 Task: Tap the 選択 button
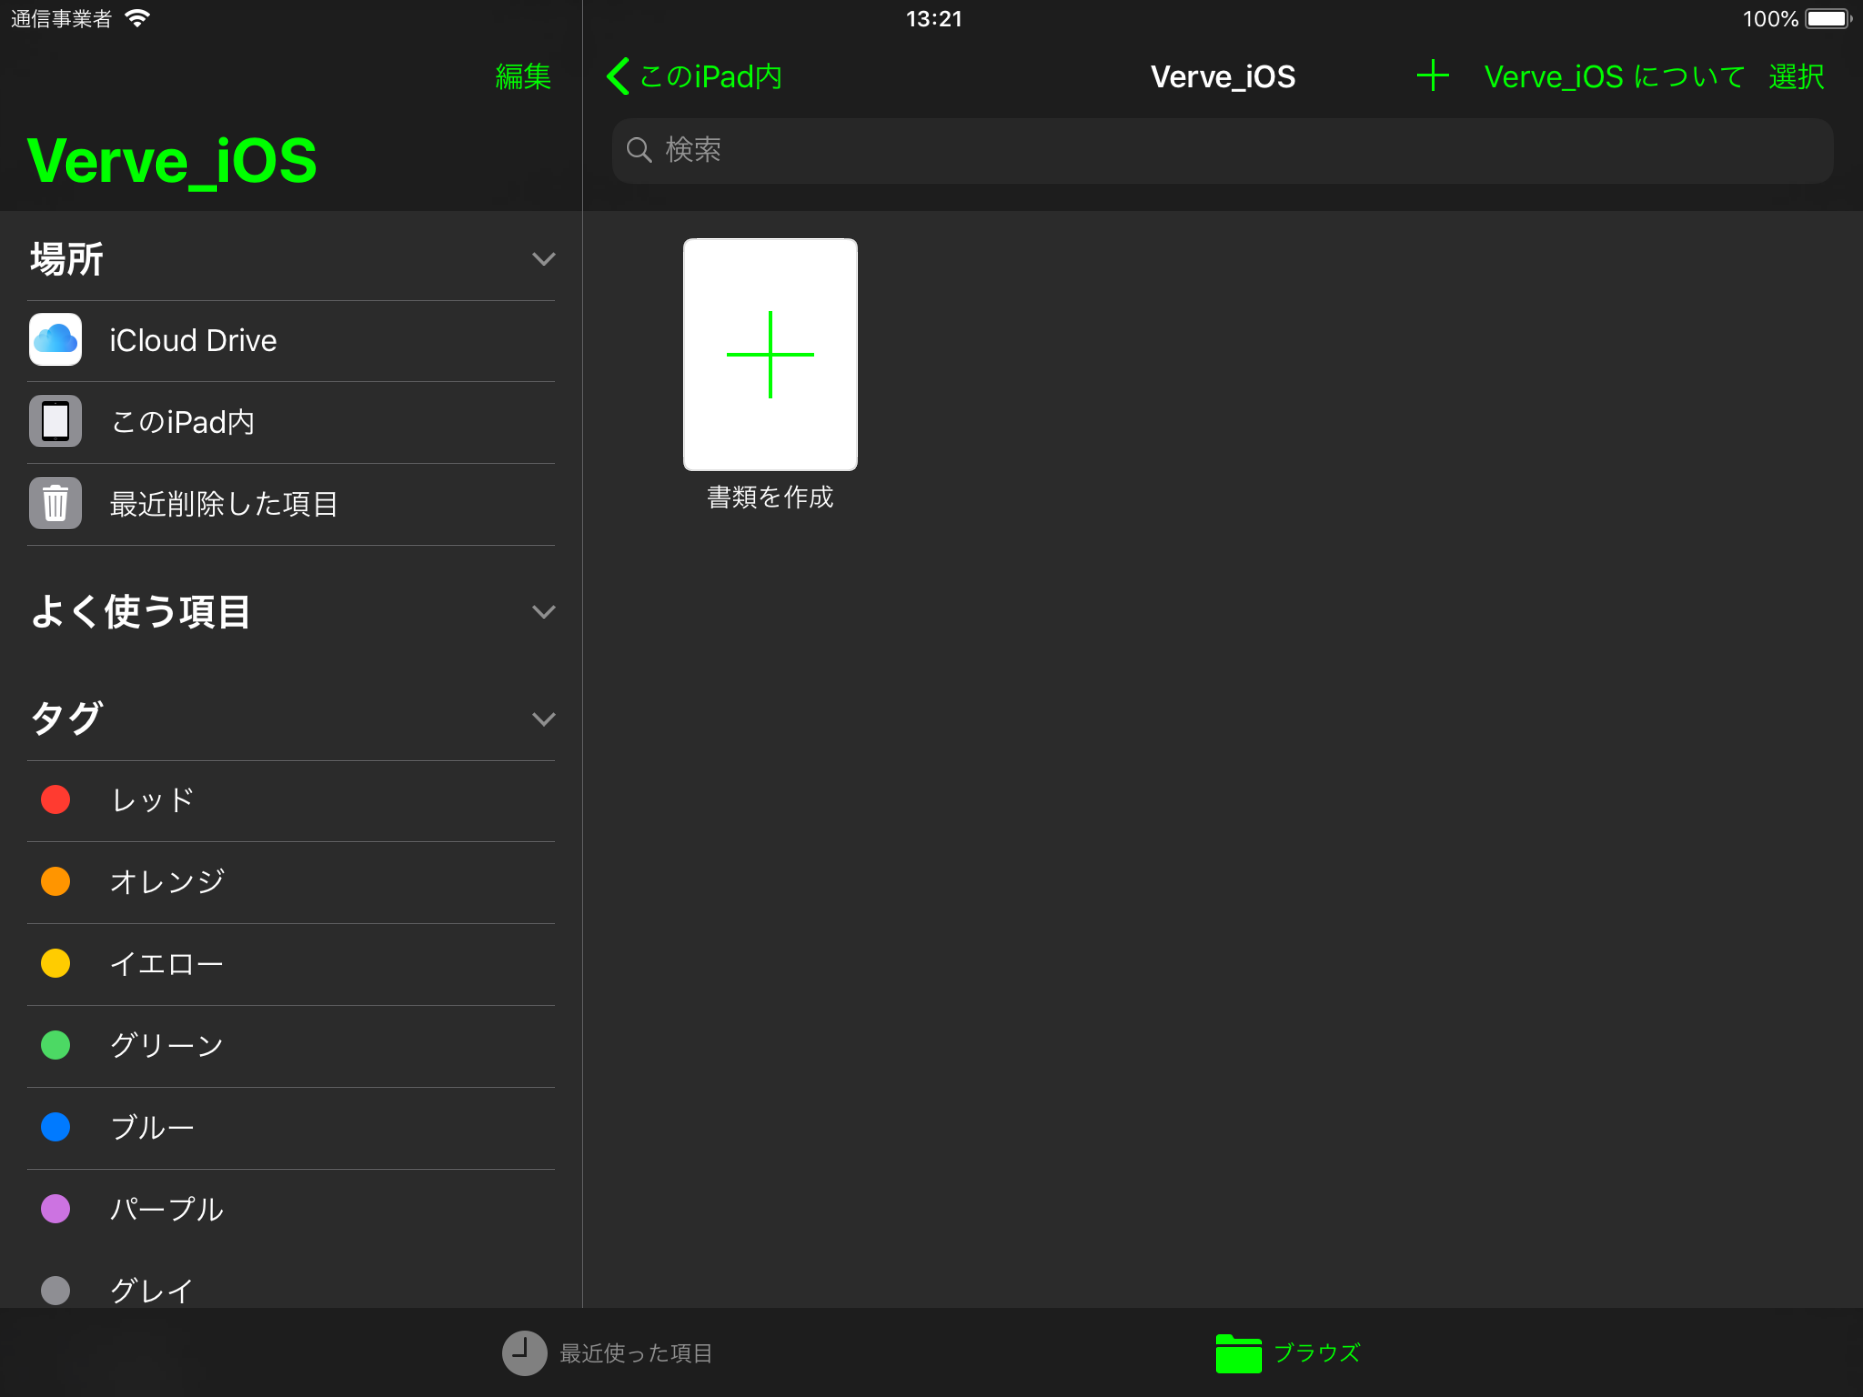pos(1796,77)
